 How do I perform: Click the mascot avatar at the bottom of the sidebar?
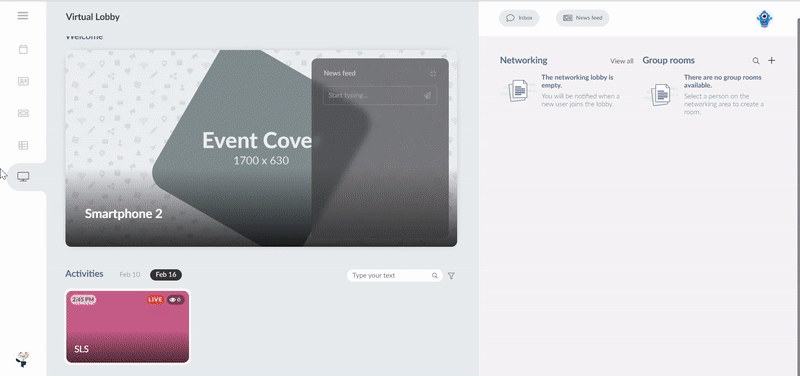[22, 359]
